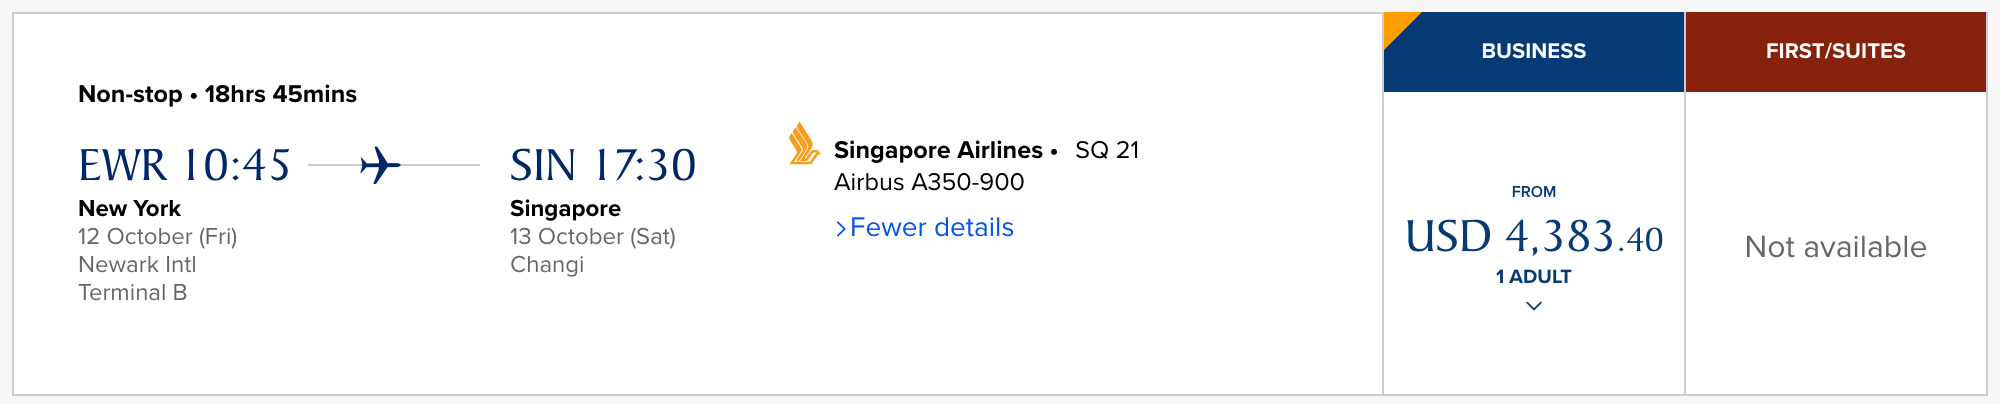Click the EWR 10:45 departure time
Screen dimensions: 2000x404
[x=185, y=165]
